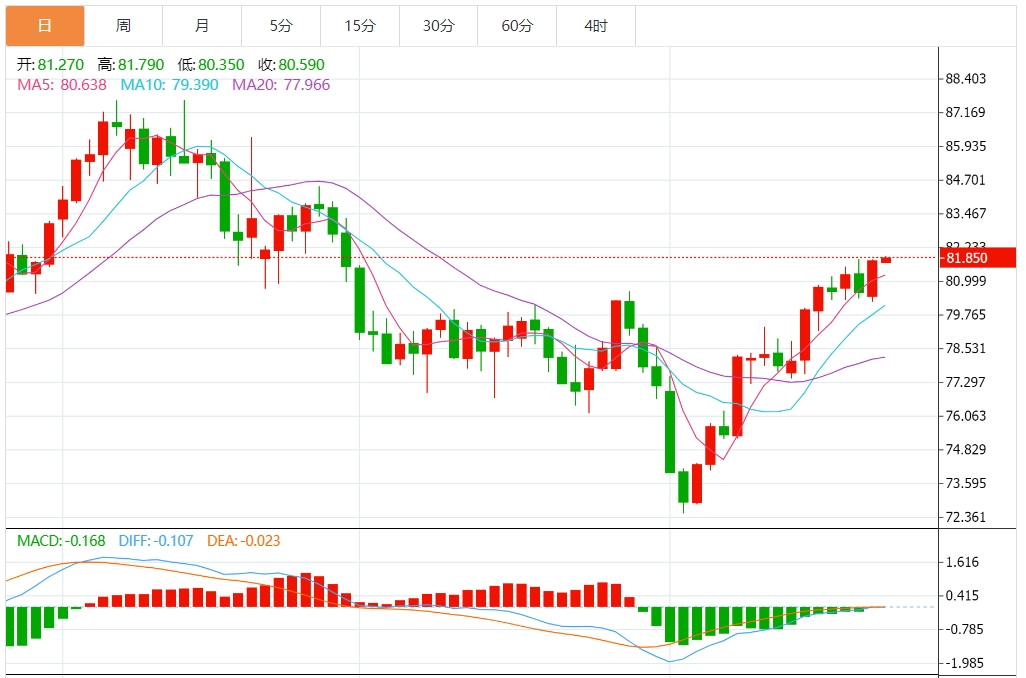Click the 85.935 price axis label
1026x678 pixels.
[x=966, y=147]
